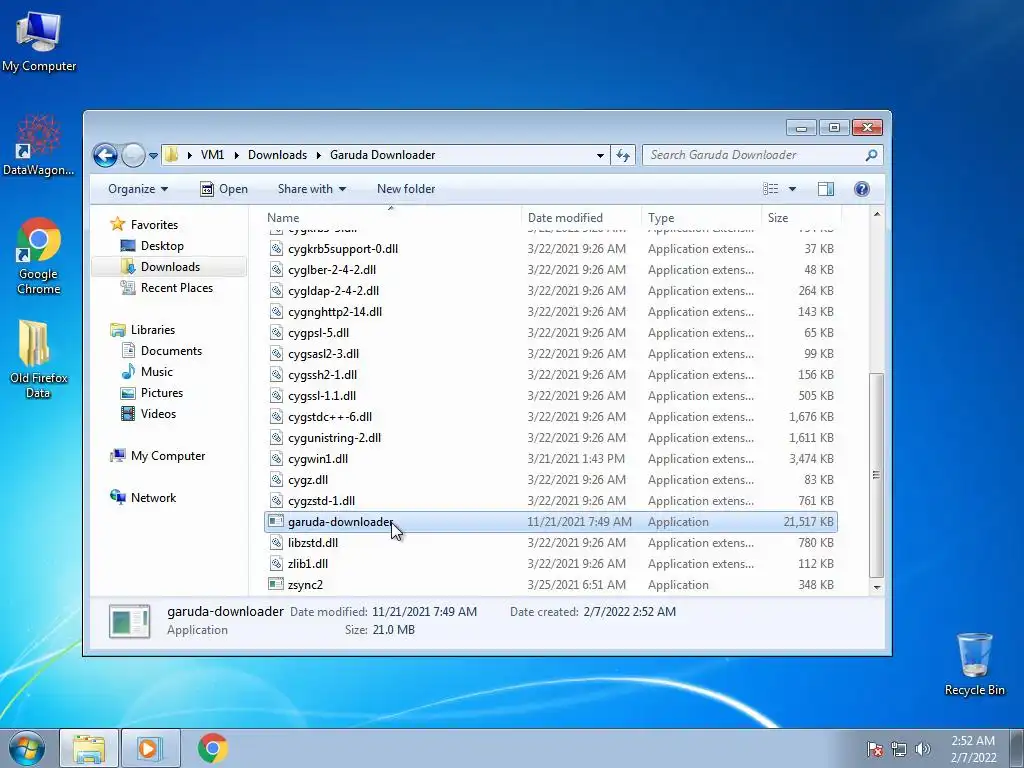Select file cygkrb5support-0.dll
The width and height of the screenshot is (1024, 768).
click(x=342, y=249)
